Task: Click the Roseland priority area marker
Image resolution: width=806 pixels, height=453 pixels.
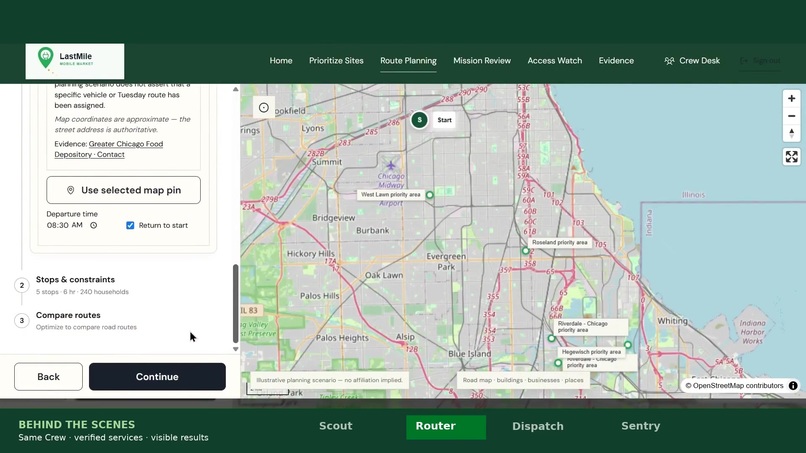Action: [525, 251]
